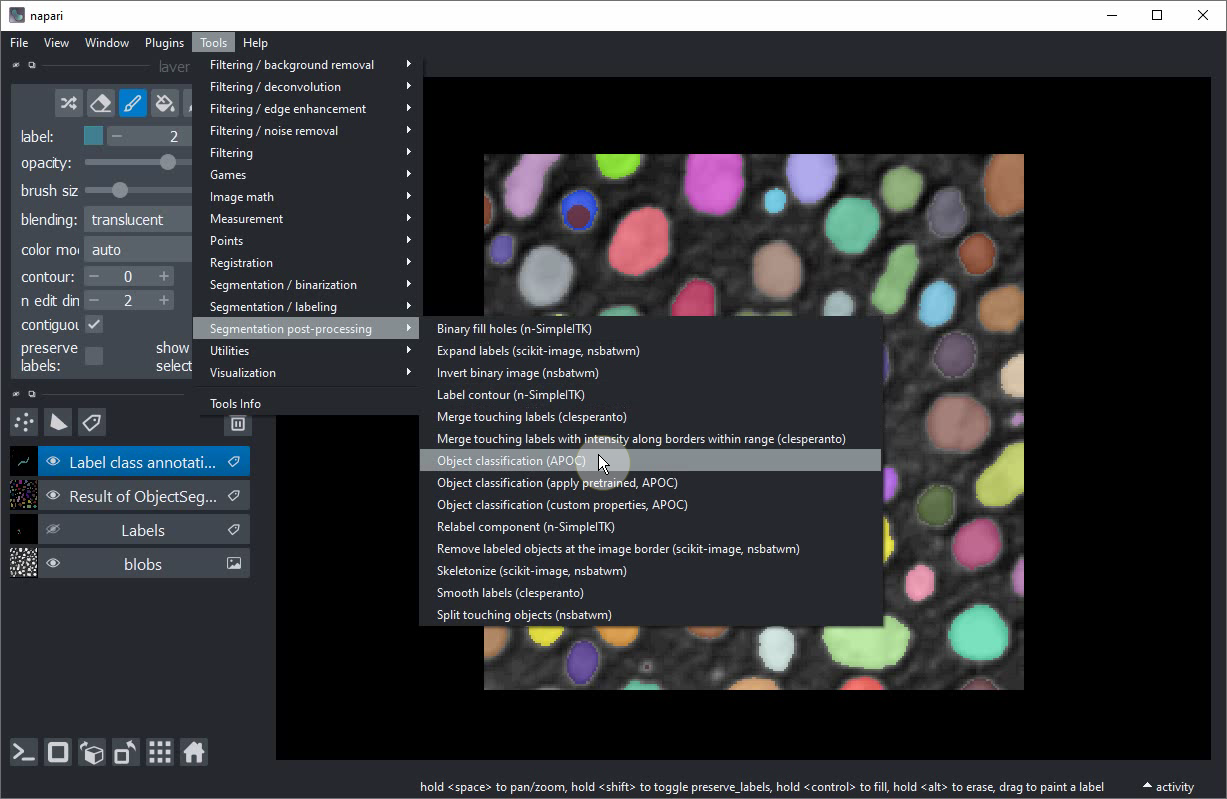Reset the view with the home button

pos(192,752)
